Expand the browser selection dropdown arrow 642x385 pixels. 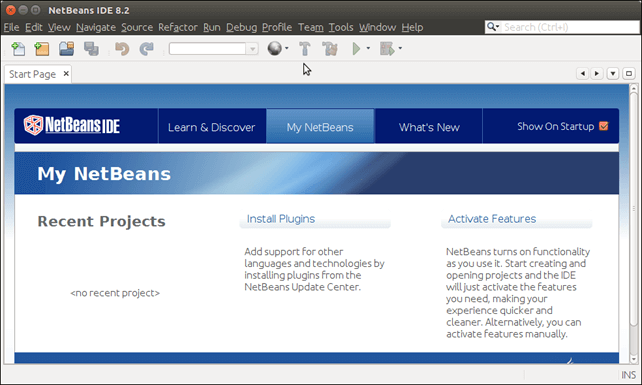[x=287, y=48]
